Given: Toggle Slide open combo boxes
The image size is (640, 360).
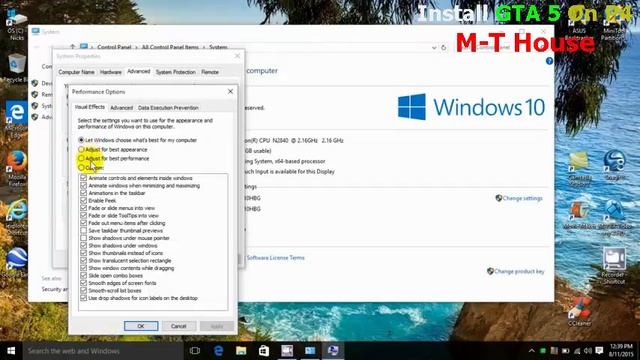Looking at the screenshot, I should (84, 276).
